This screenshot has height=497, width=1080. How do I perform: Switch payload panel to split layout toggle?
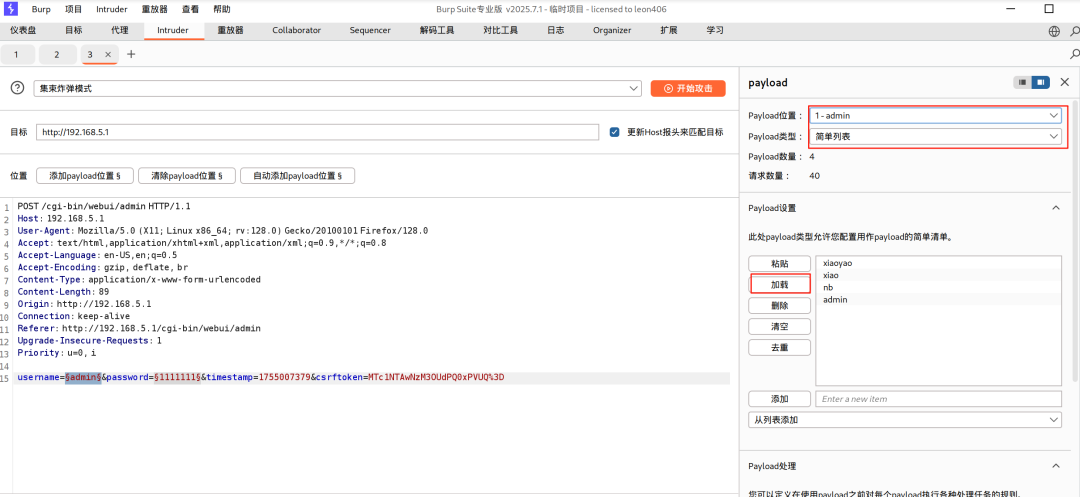coord(1040,82)
